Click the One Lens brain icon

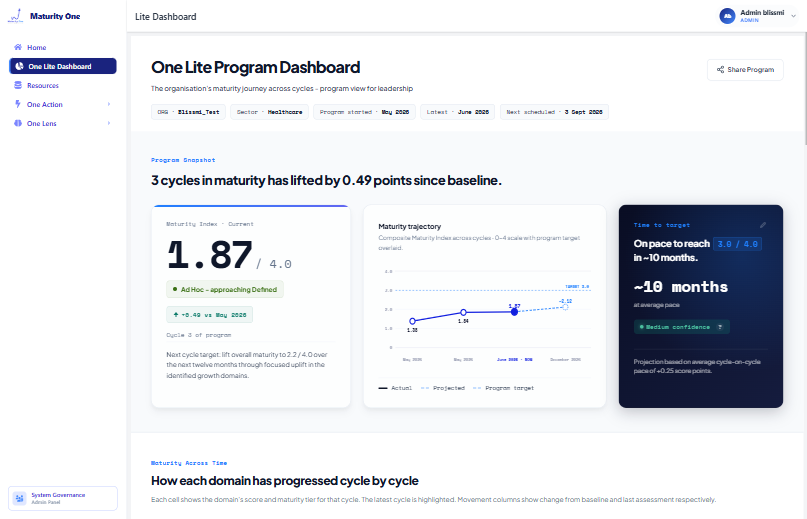click(x=18, y=123)
